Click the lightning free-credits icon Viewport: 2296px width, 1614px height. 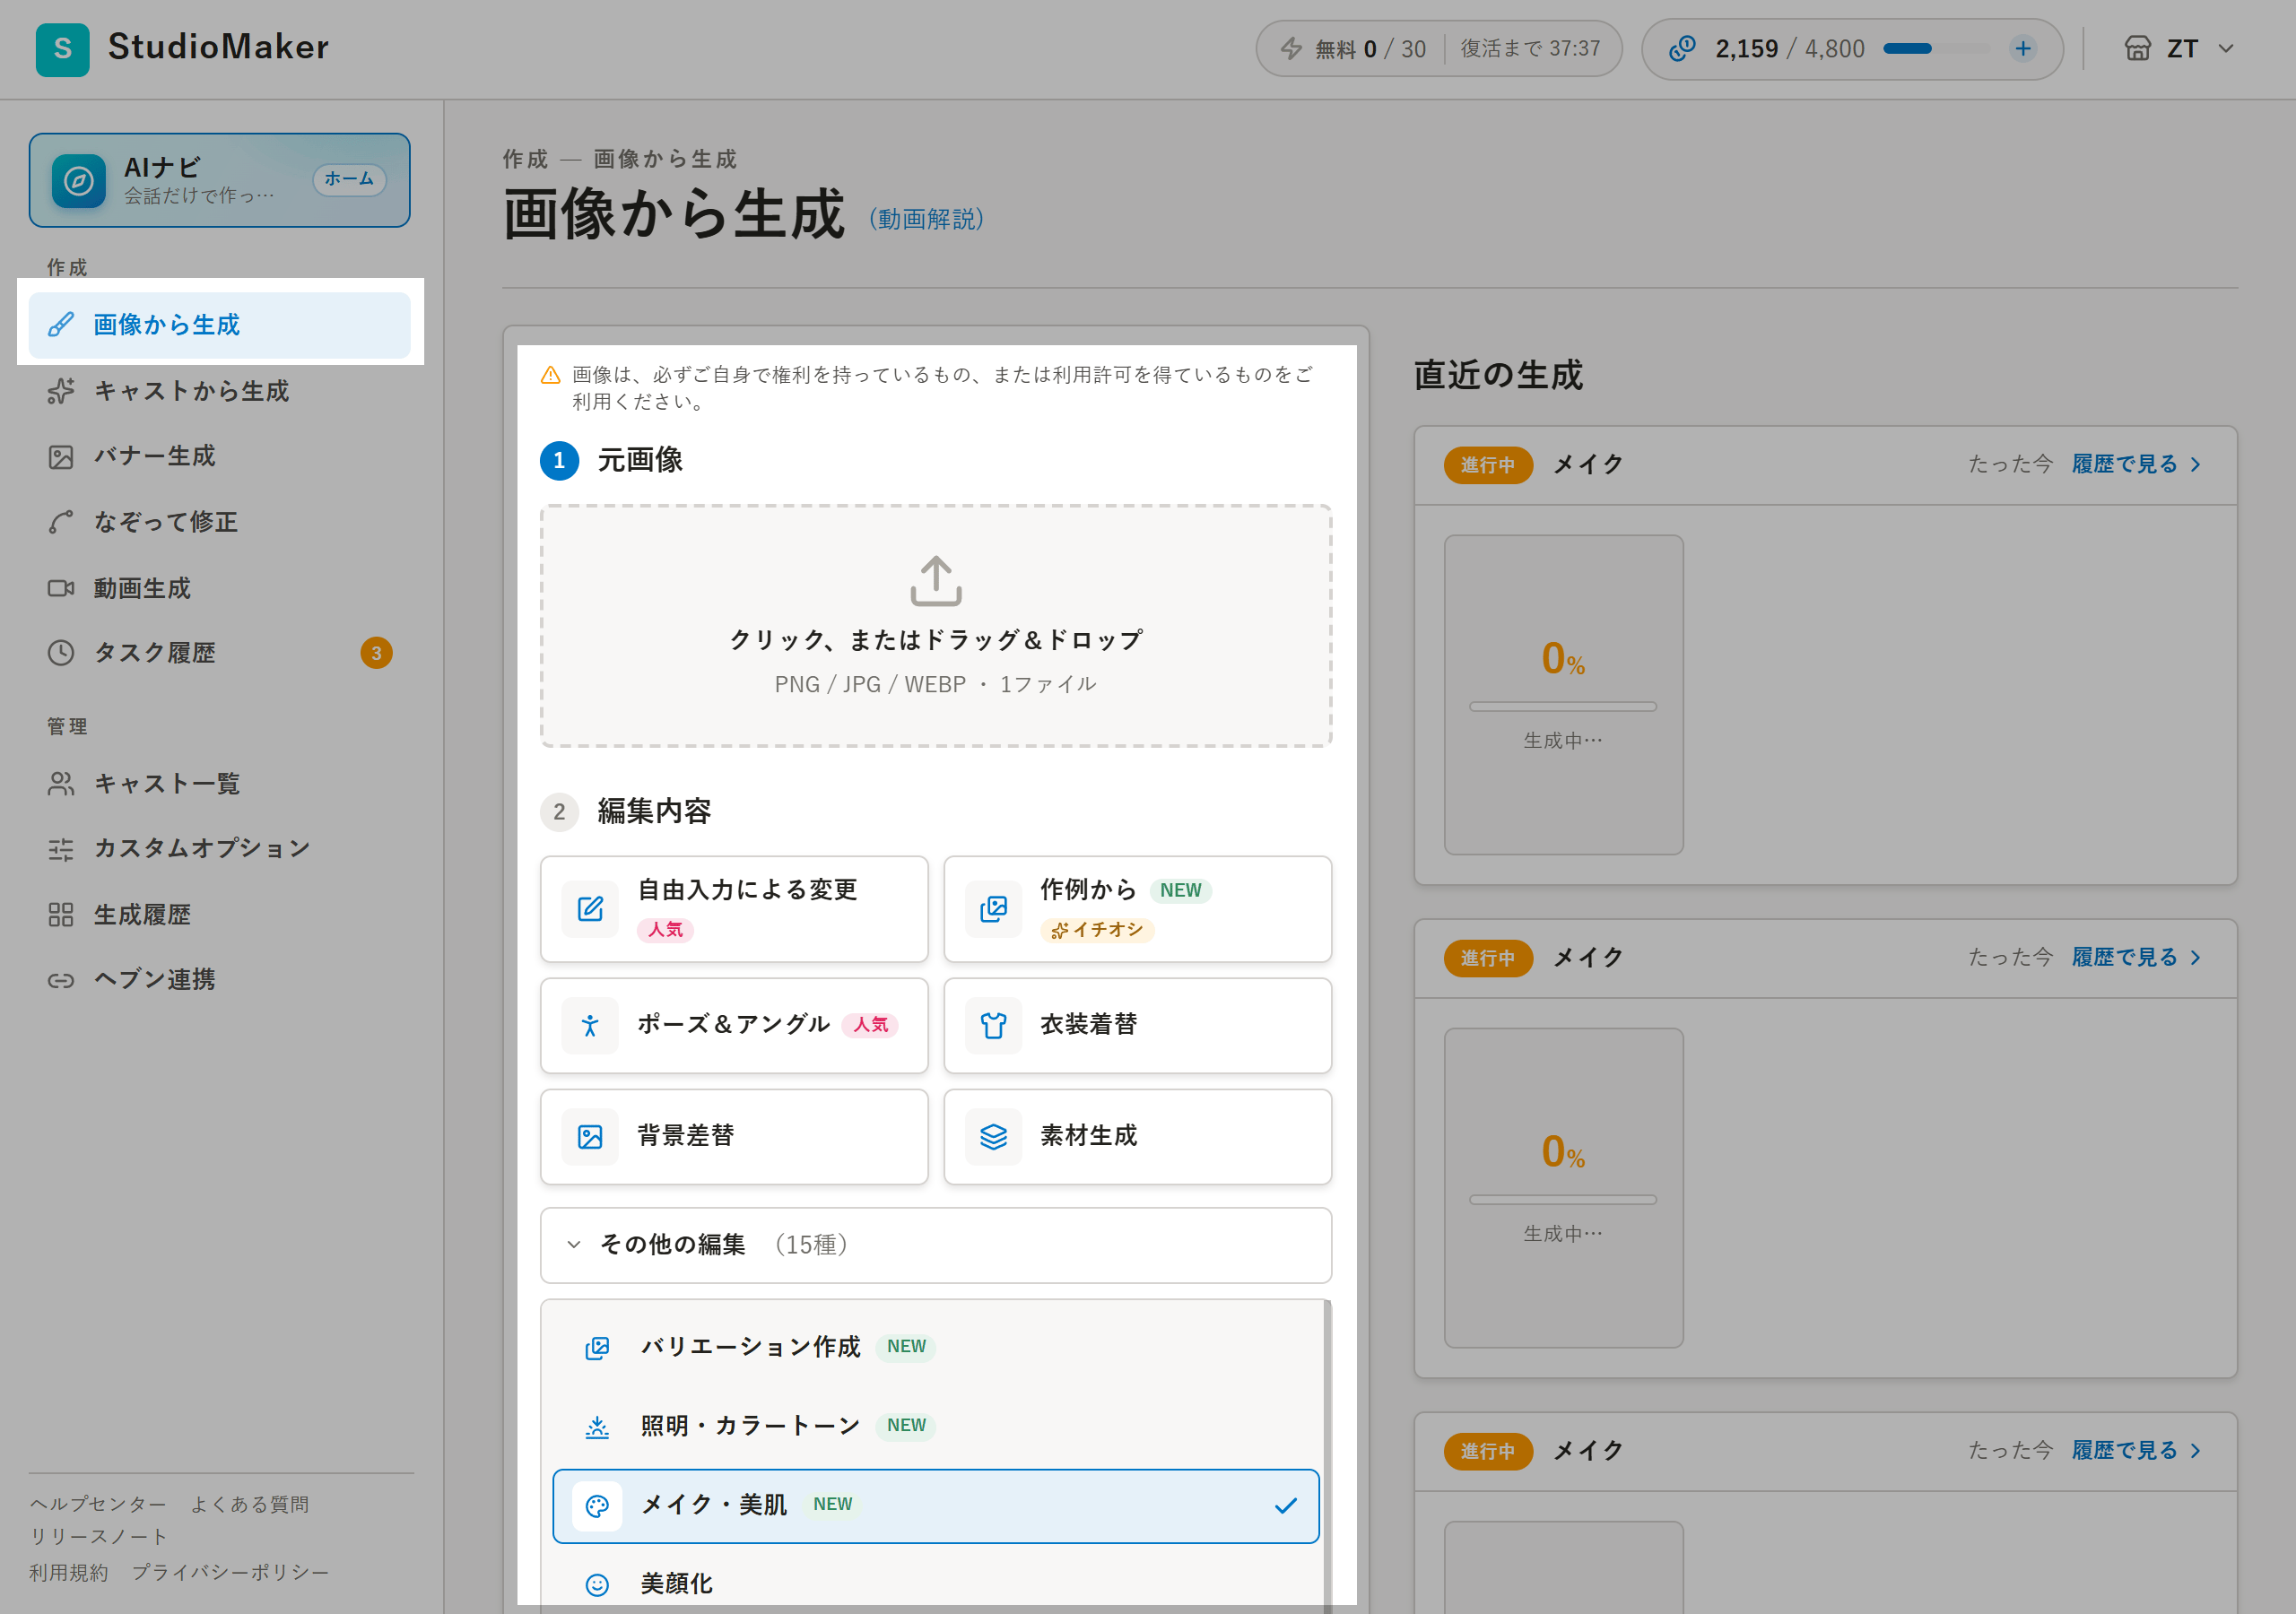[x=1292, y=49]
